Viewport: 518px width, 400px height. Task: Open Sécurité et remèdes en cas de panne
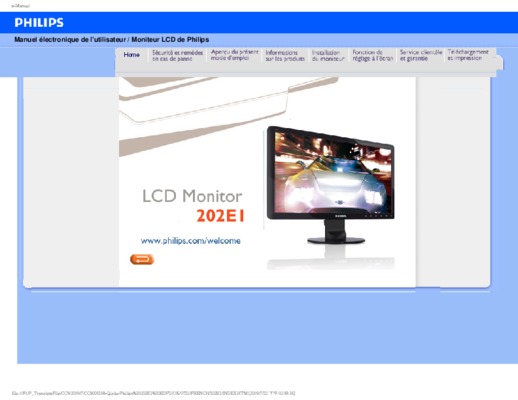pos(177,56)
